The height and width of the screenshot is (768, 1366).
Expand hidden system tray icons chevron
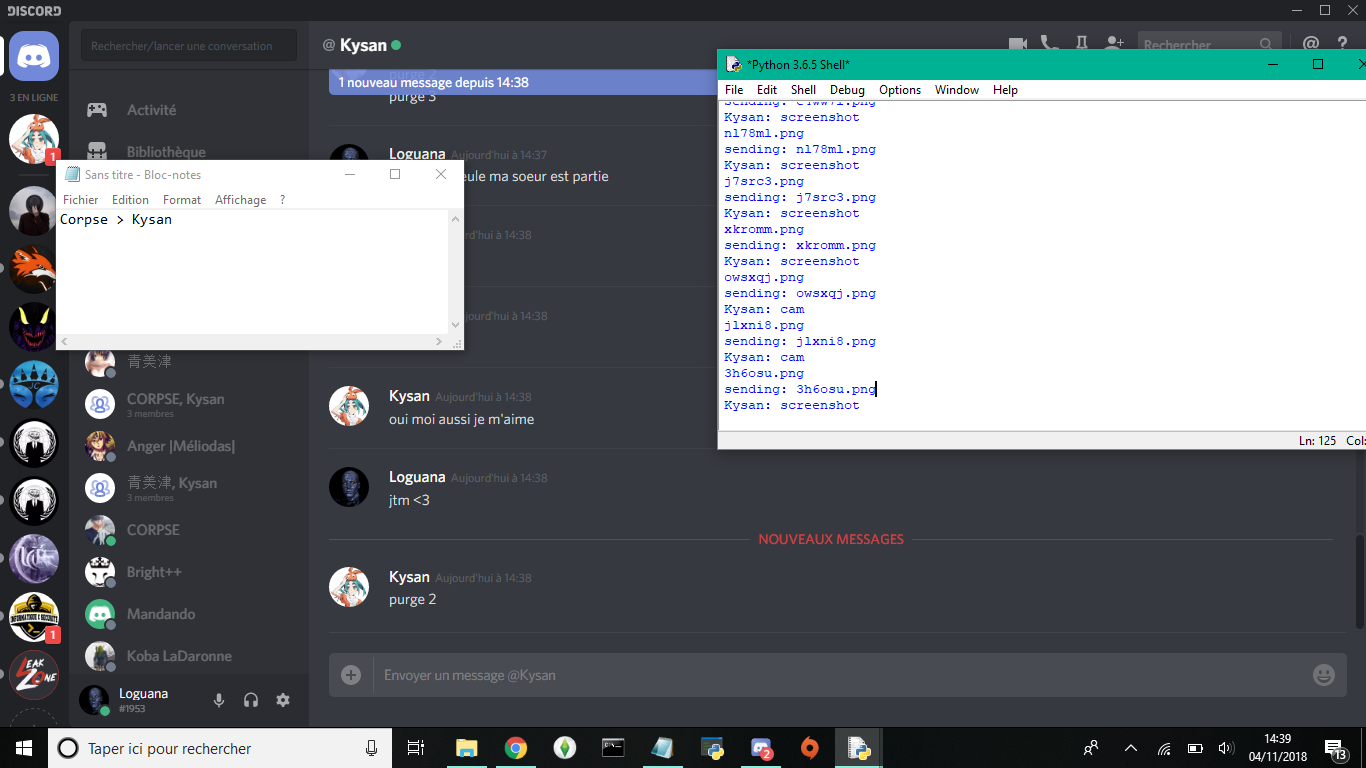(x=1131, y=748)
